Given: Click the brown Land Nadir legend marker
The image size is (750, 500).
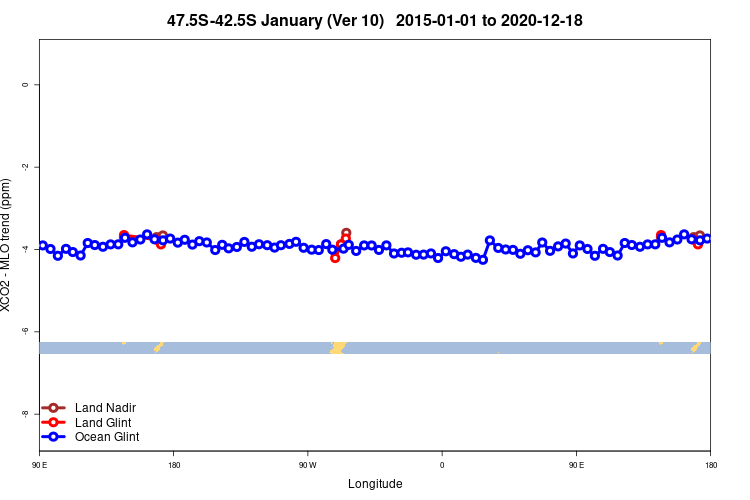Looking at the screenshot, I should [53, 408].
